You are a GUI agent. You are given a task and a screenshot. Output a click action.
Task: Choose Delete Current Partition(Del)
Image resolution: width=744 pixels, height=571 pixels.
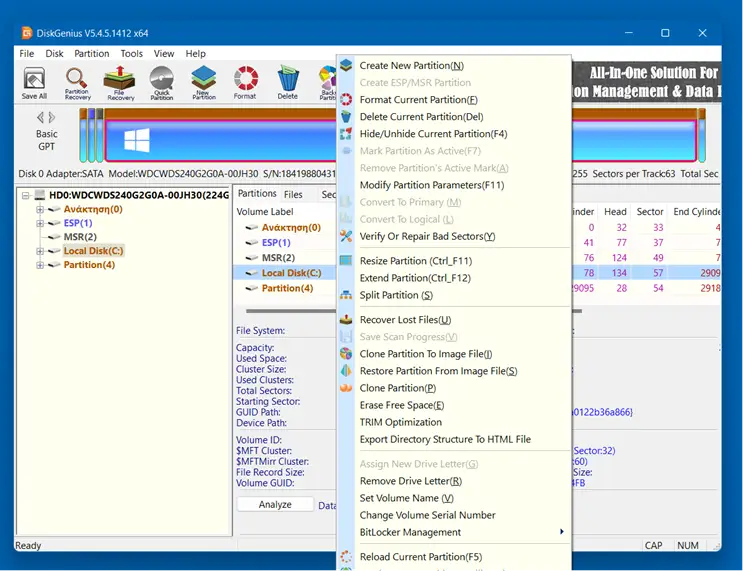pyautogui.click(x=421, y=117)
